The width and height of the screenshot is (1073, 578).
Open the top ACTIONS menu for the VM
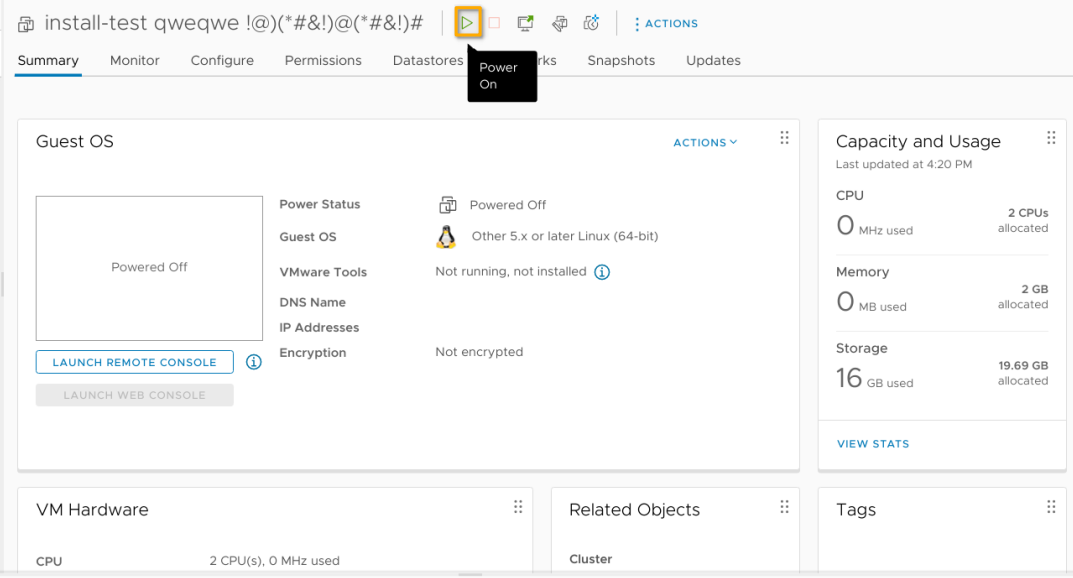tap(666, 24)
